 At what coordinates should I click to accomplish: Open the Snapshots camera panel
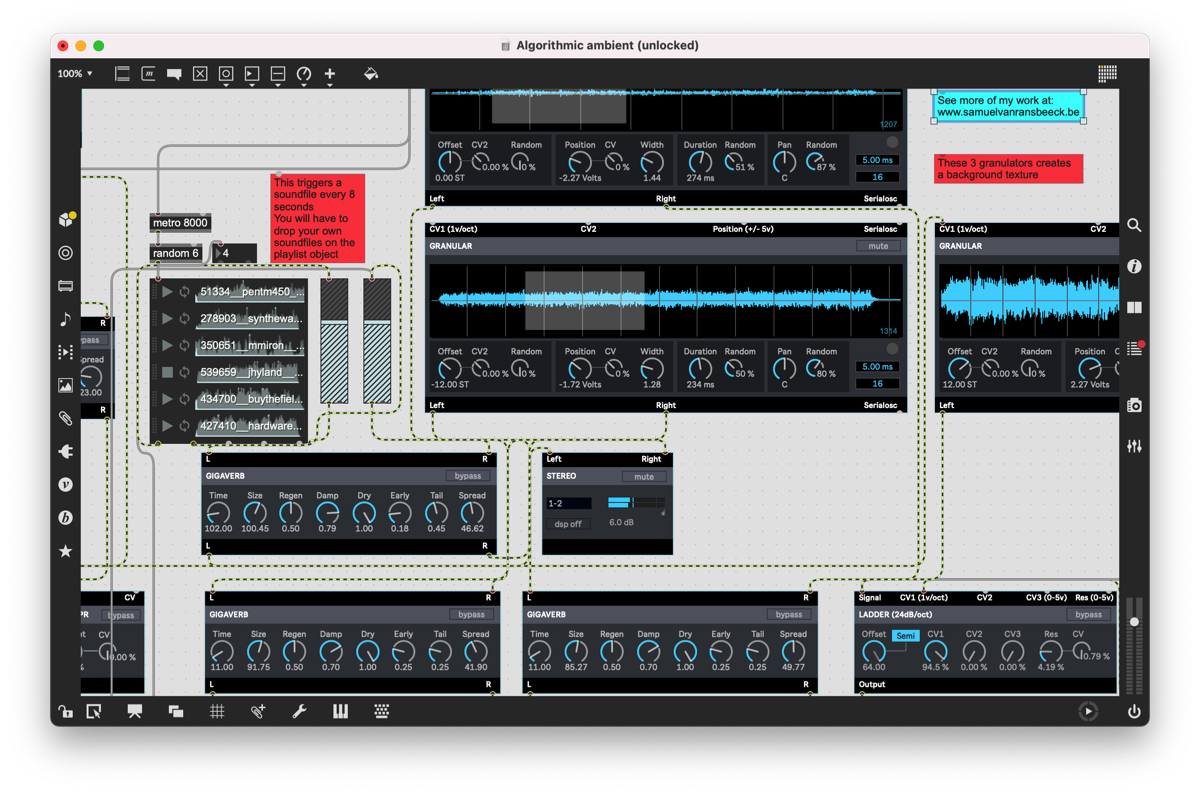[1134, 405]
